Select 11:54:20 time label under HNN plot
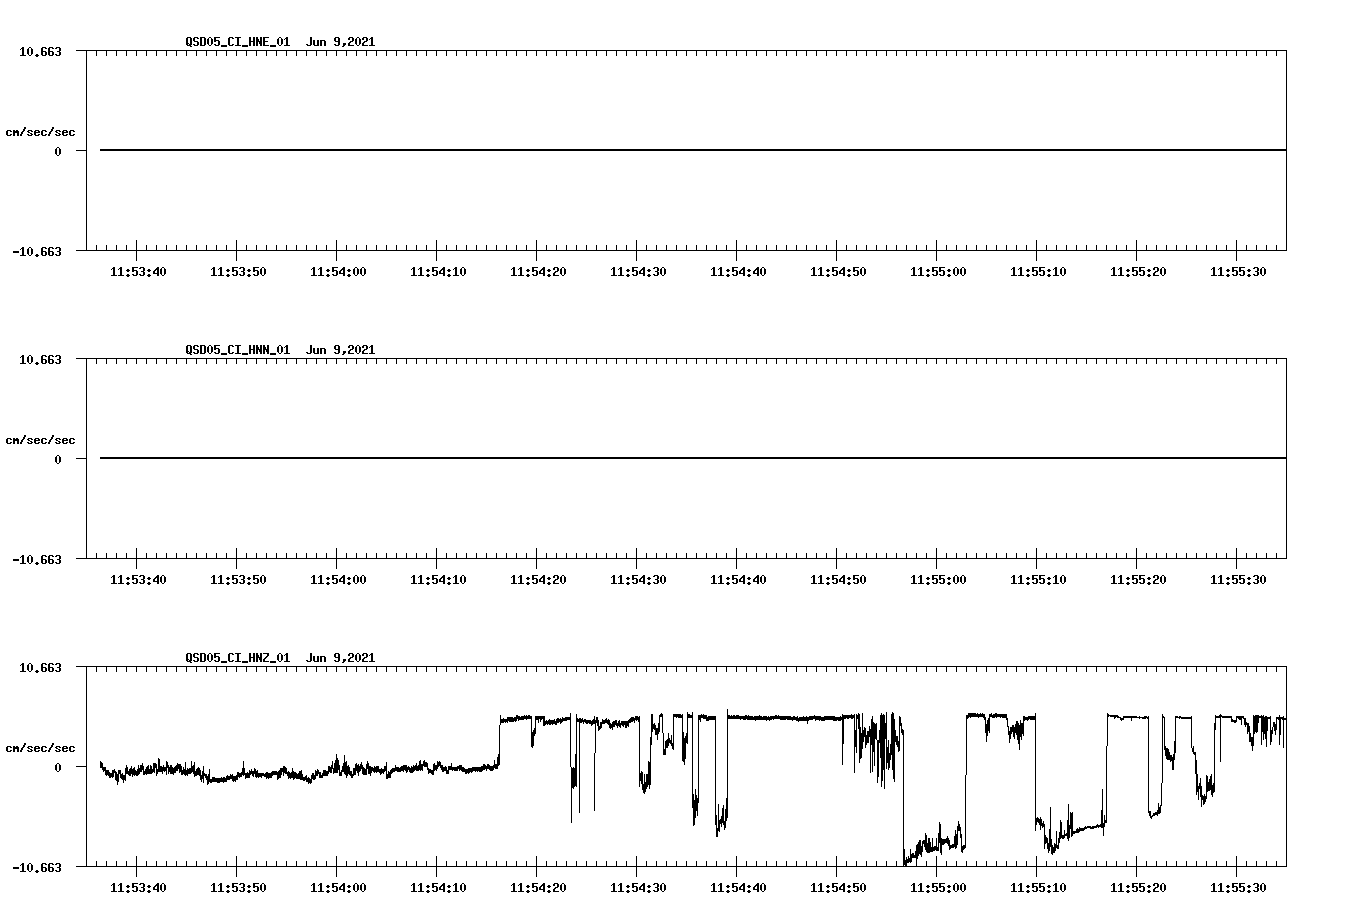The width and height of the screenshot is (1358, 924). [x=538, y=579]
